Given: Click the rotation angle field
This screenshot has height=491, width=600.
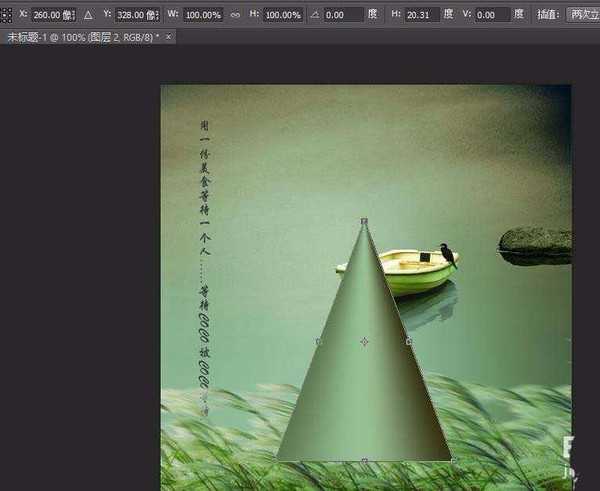Looking at the screenshot, I should click(345, 15).
